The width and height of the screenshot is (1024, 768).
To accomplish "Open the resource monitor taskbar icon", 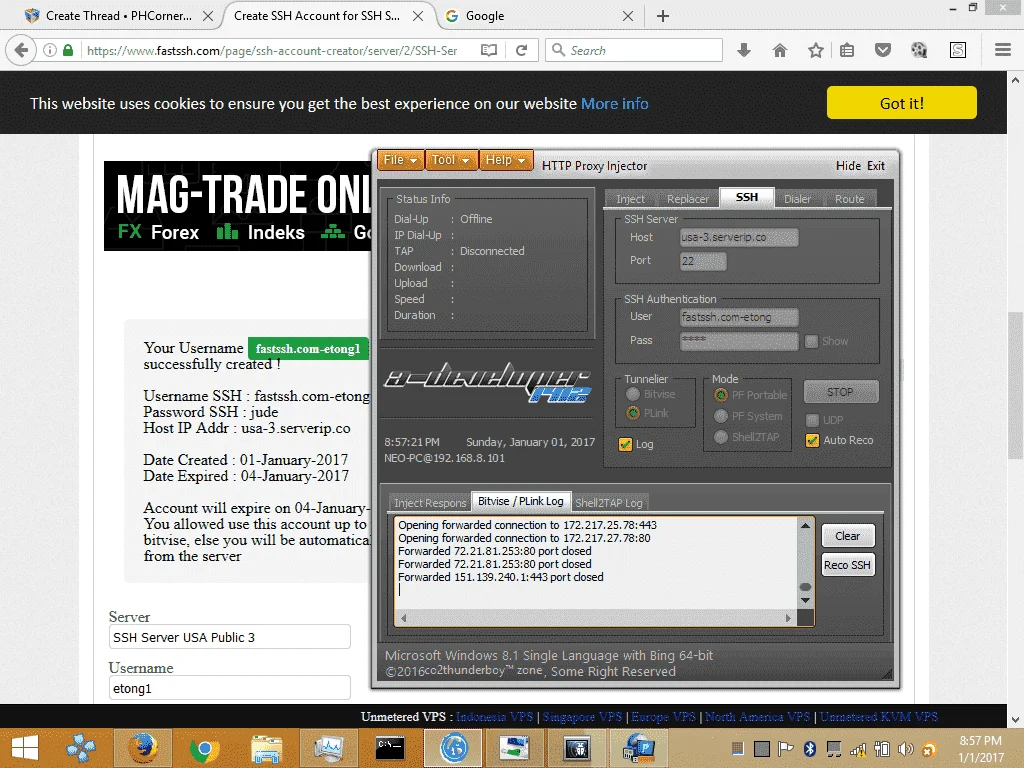I will [328, 748].
